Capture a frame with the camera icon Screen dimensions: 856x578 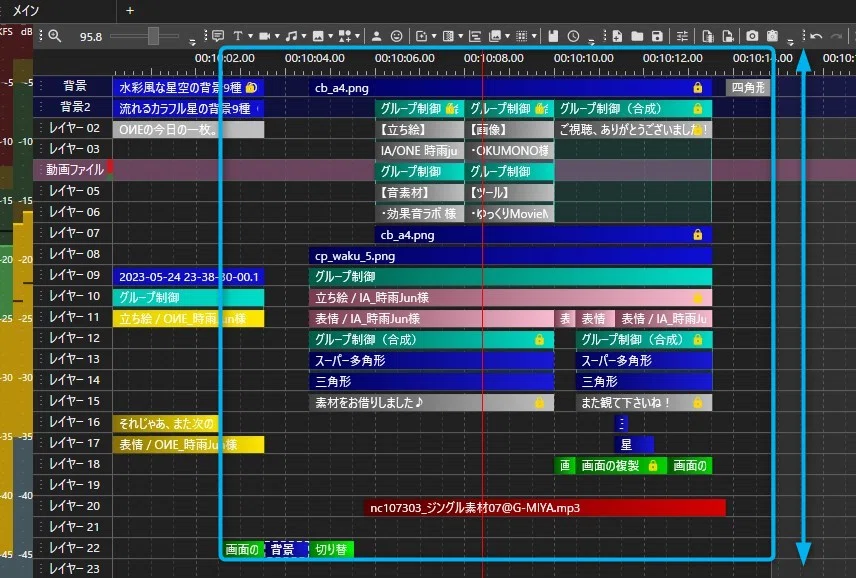752,36
